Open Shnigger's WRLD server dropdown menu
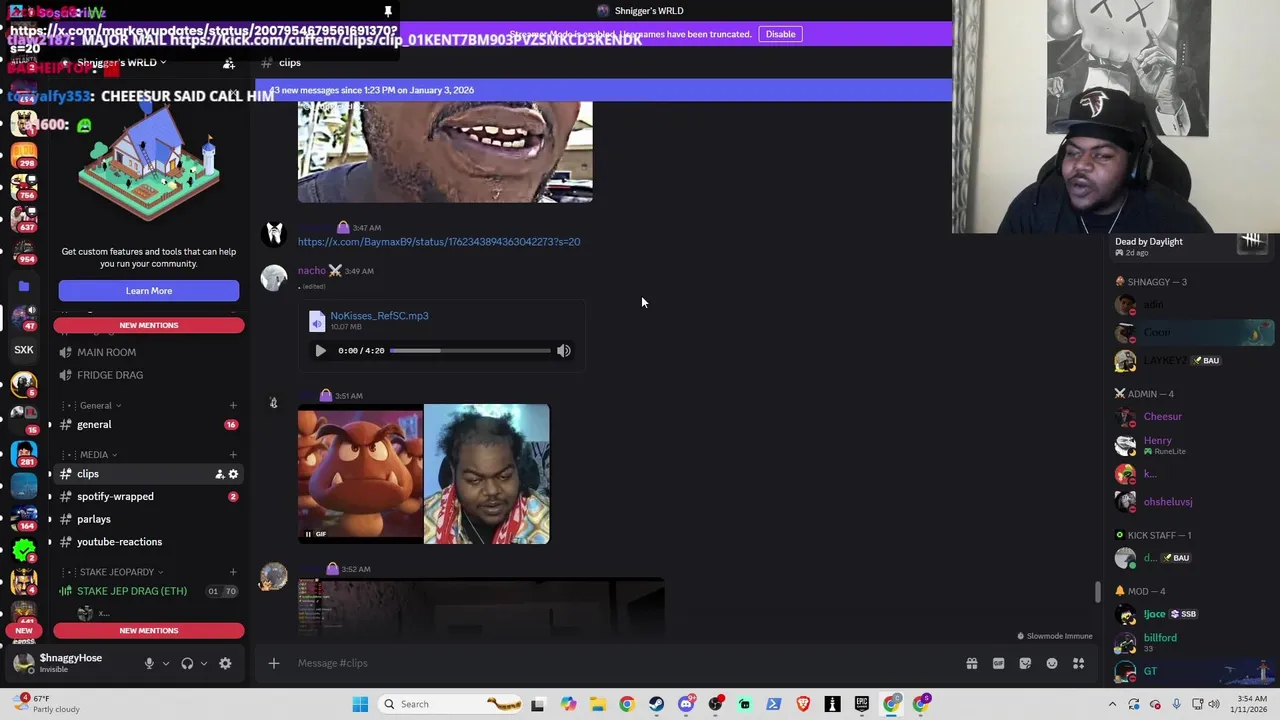Screen dimensions: 1280x720 121,63
